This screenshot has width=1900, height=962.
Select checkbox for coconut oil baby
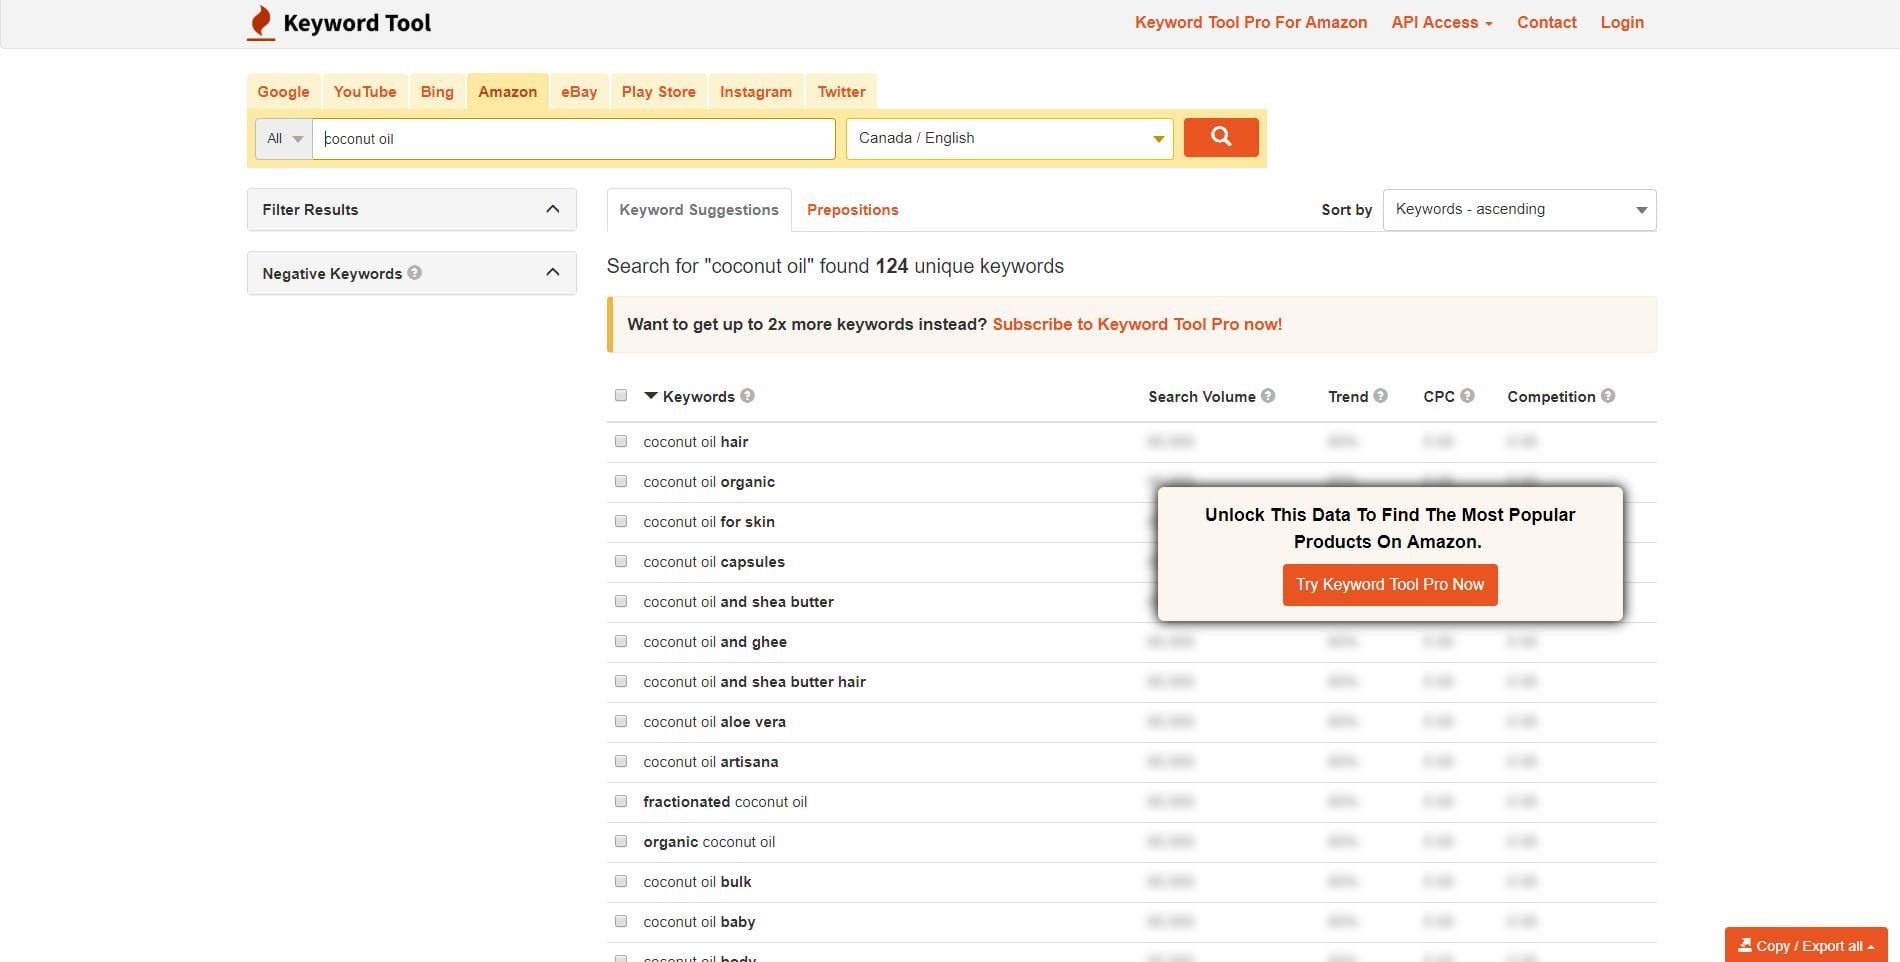pos(621,921)
